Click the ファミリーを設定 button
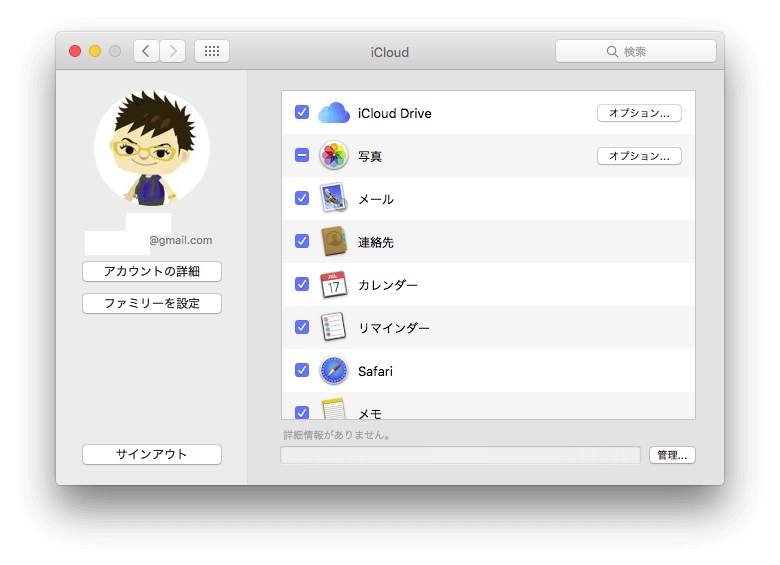Screen dimensions: 780x565 coord(152,303)
